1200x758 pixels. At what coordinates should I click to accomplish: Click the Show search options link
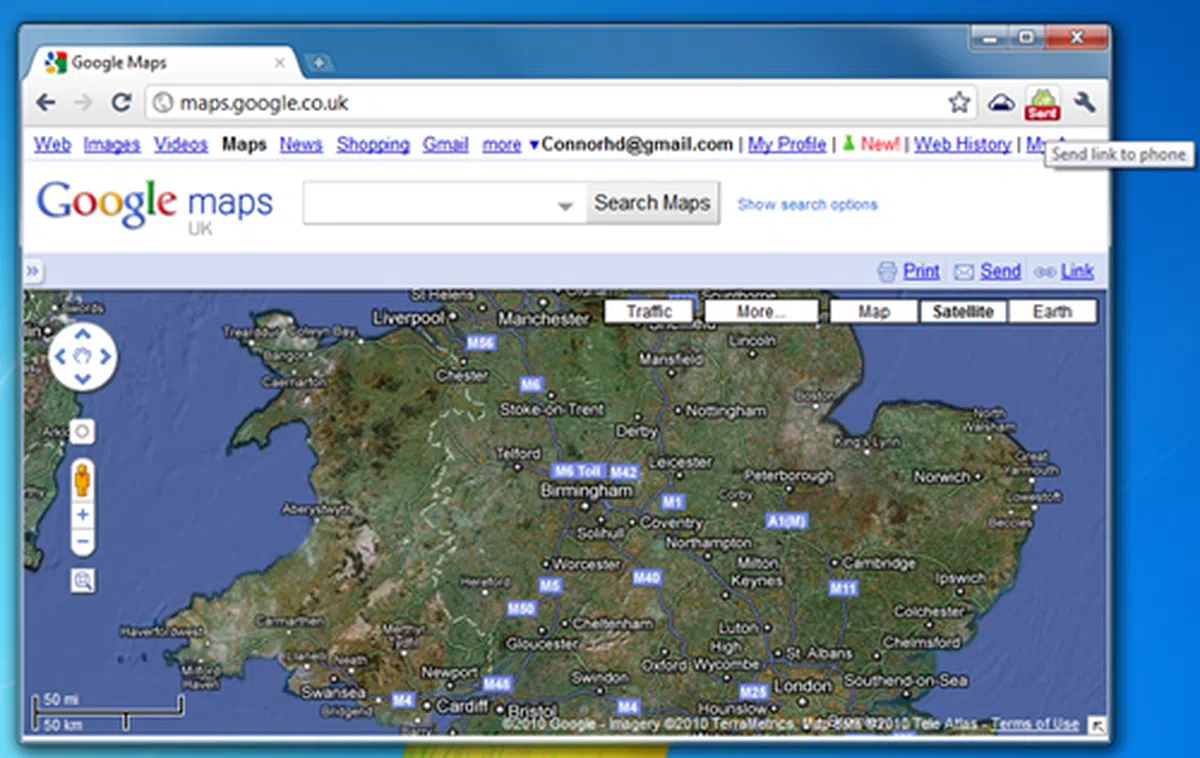(807, 205)
